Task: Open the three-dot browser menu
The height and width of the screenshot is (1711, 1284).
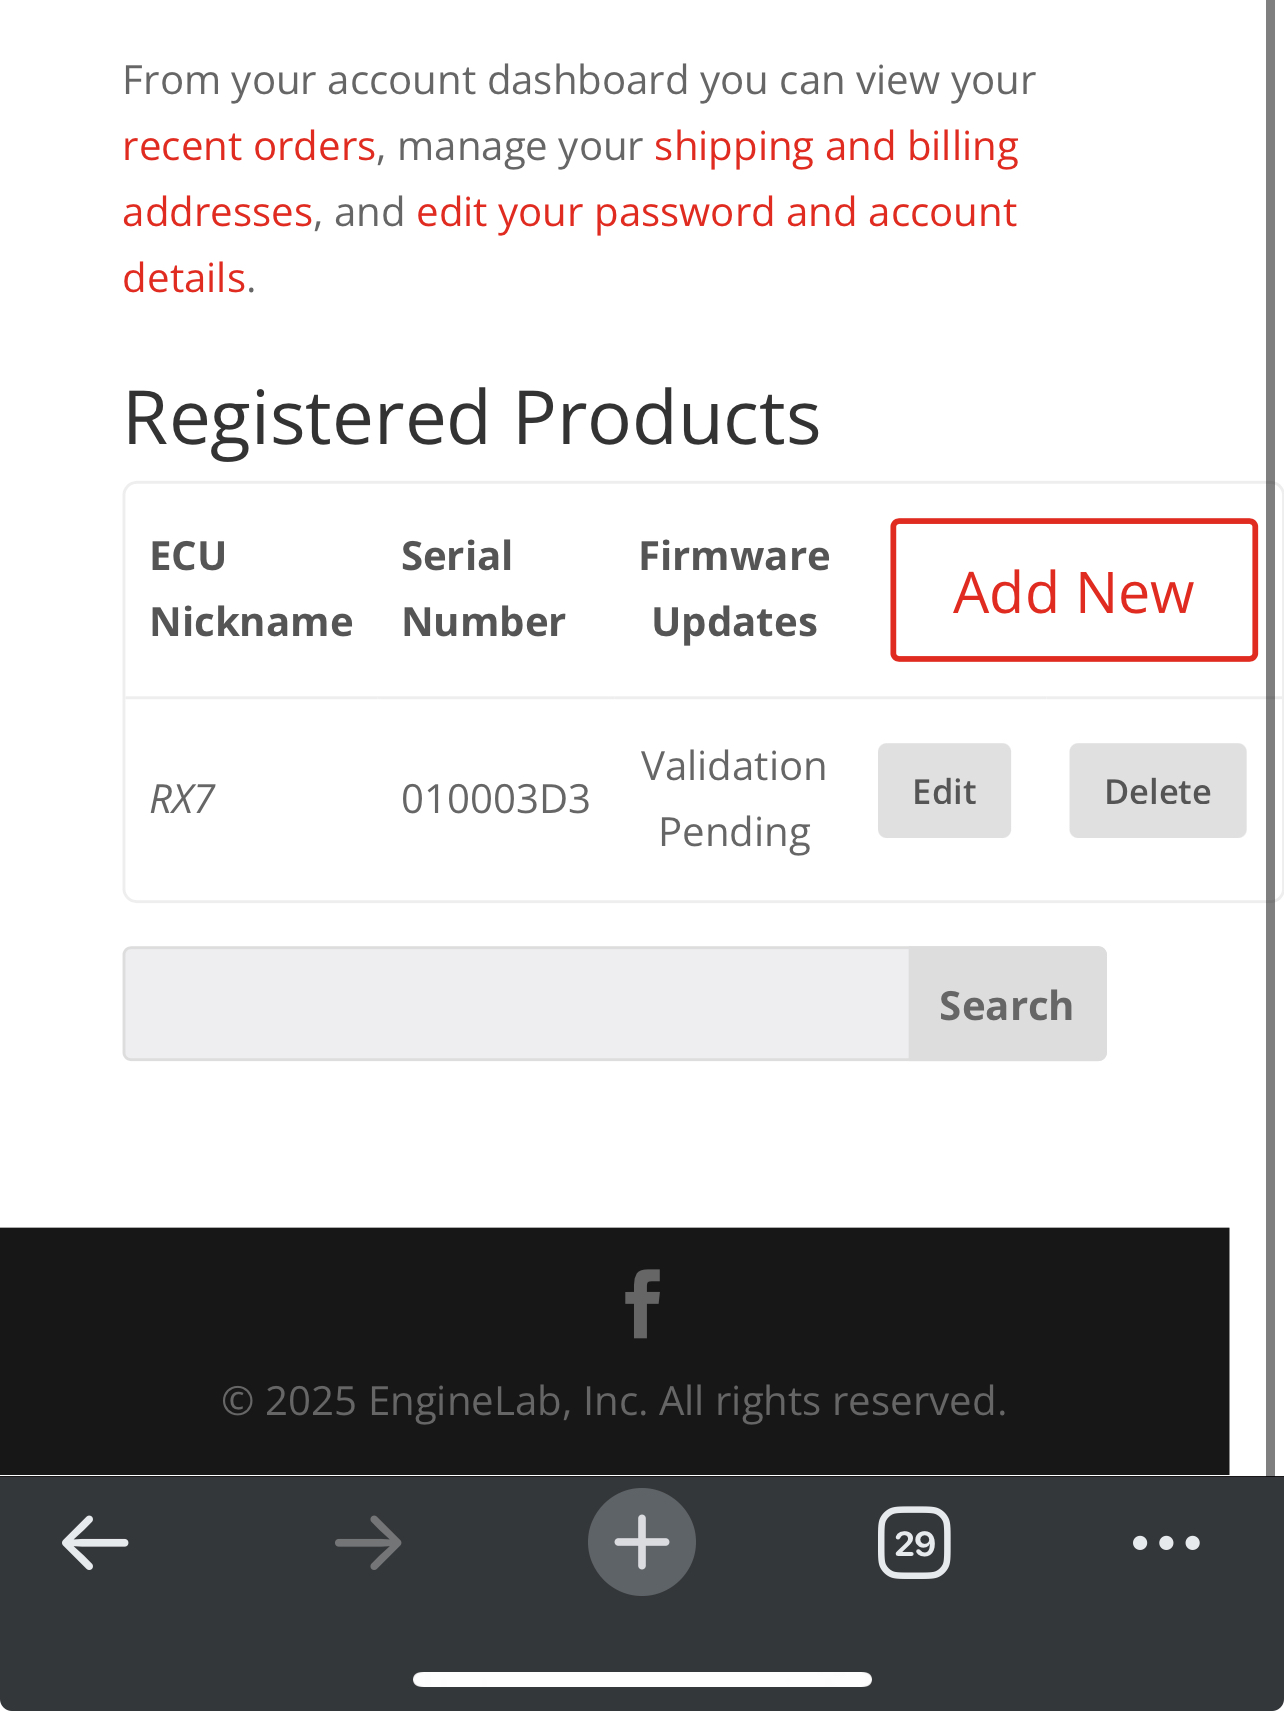Action: coord(1166,1542)
